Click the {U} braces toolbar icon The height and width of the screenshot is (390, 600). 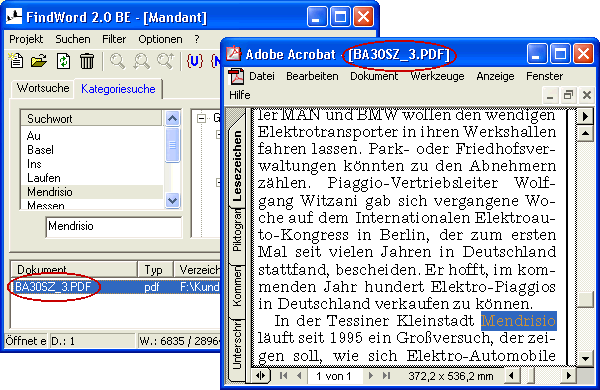point(194,61)
